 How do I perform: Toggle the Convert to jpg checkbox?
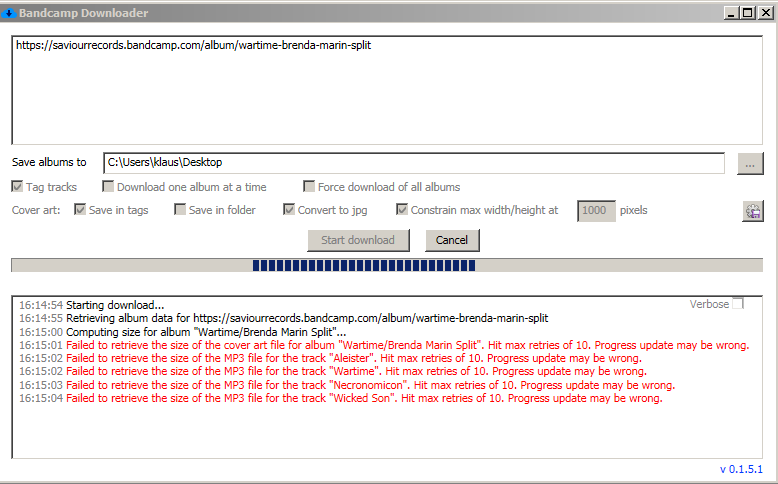(289, 209)
